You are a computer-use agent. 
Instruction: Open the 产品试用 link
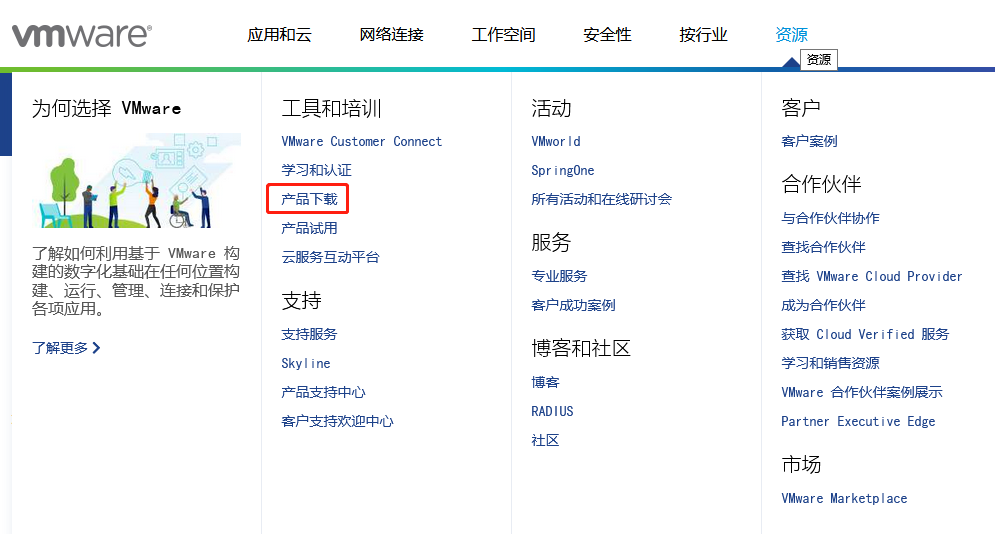(x=309, y=228)
